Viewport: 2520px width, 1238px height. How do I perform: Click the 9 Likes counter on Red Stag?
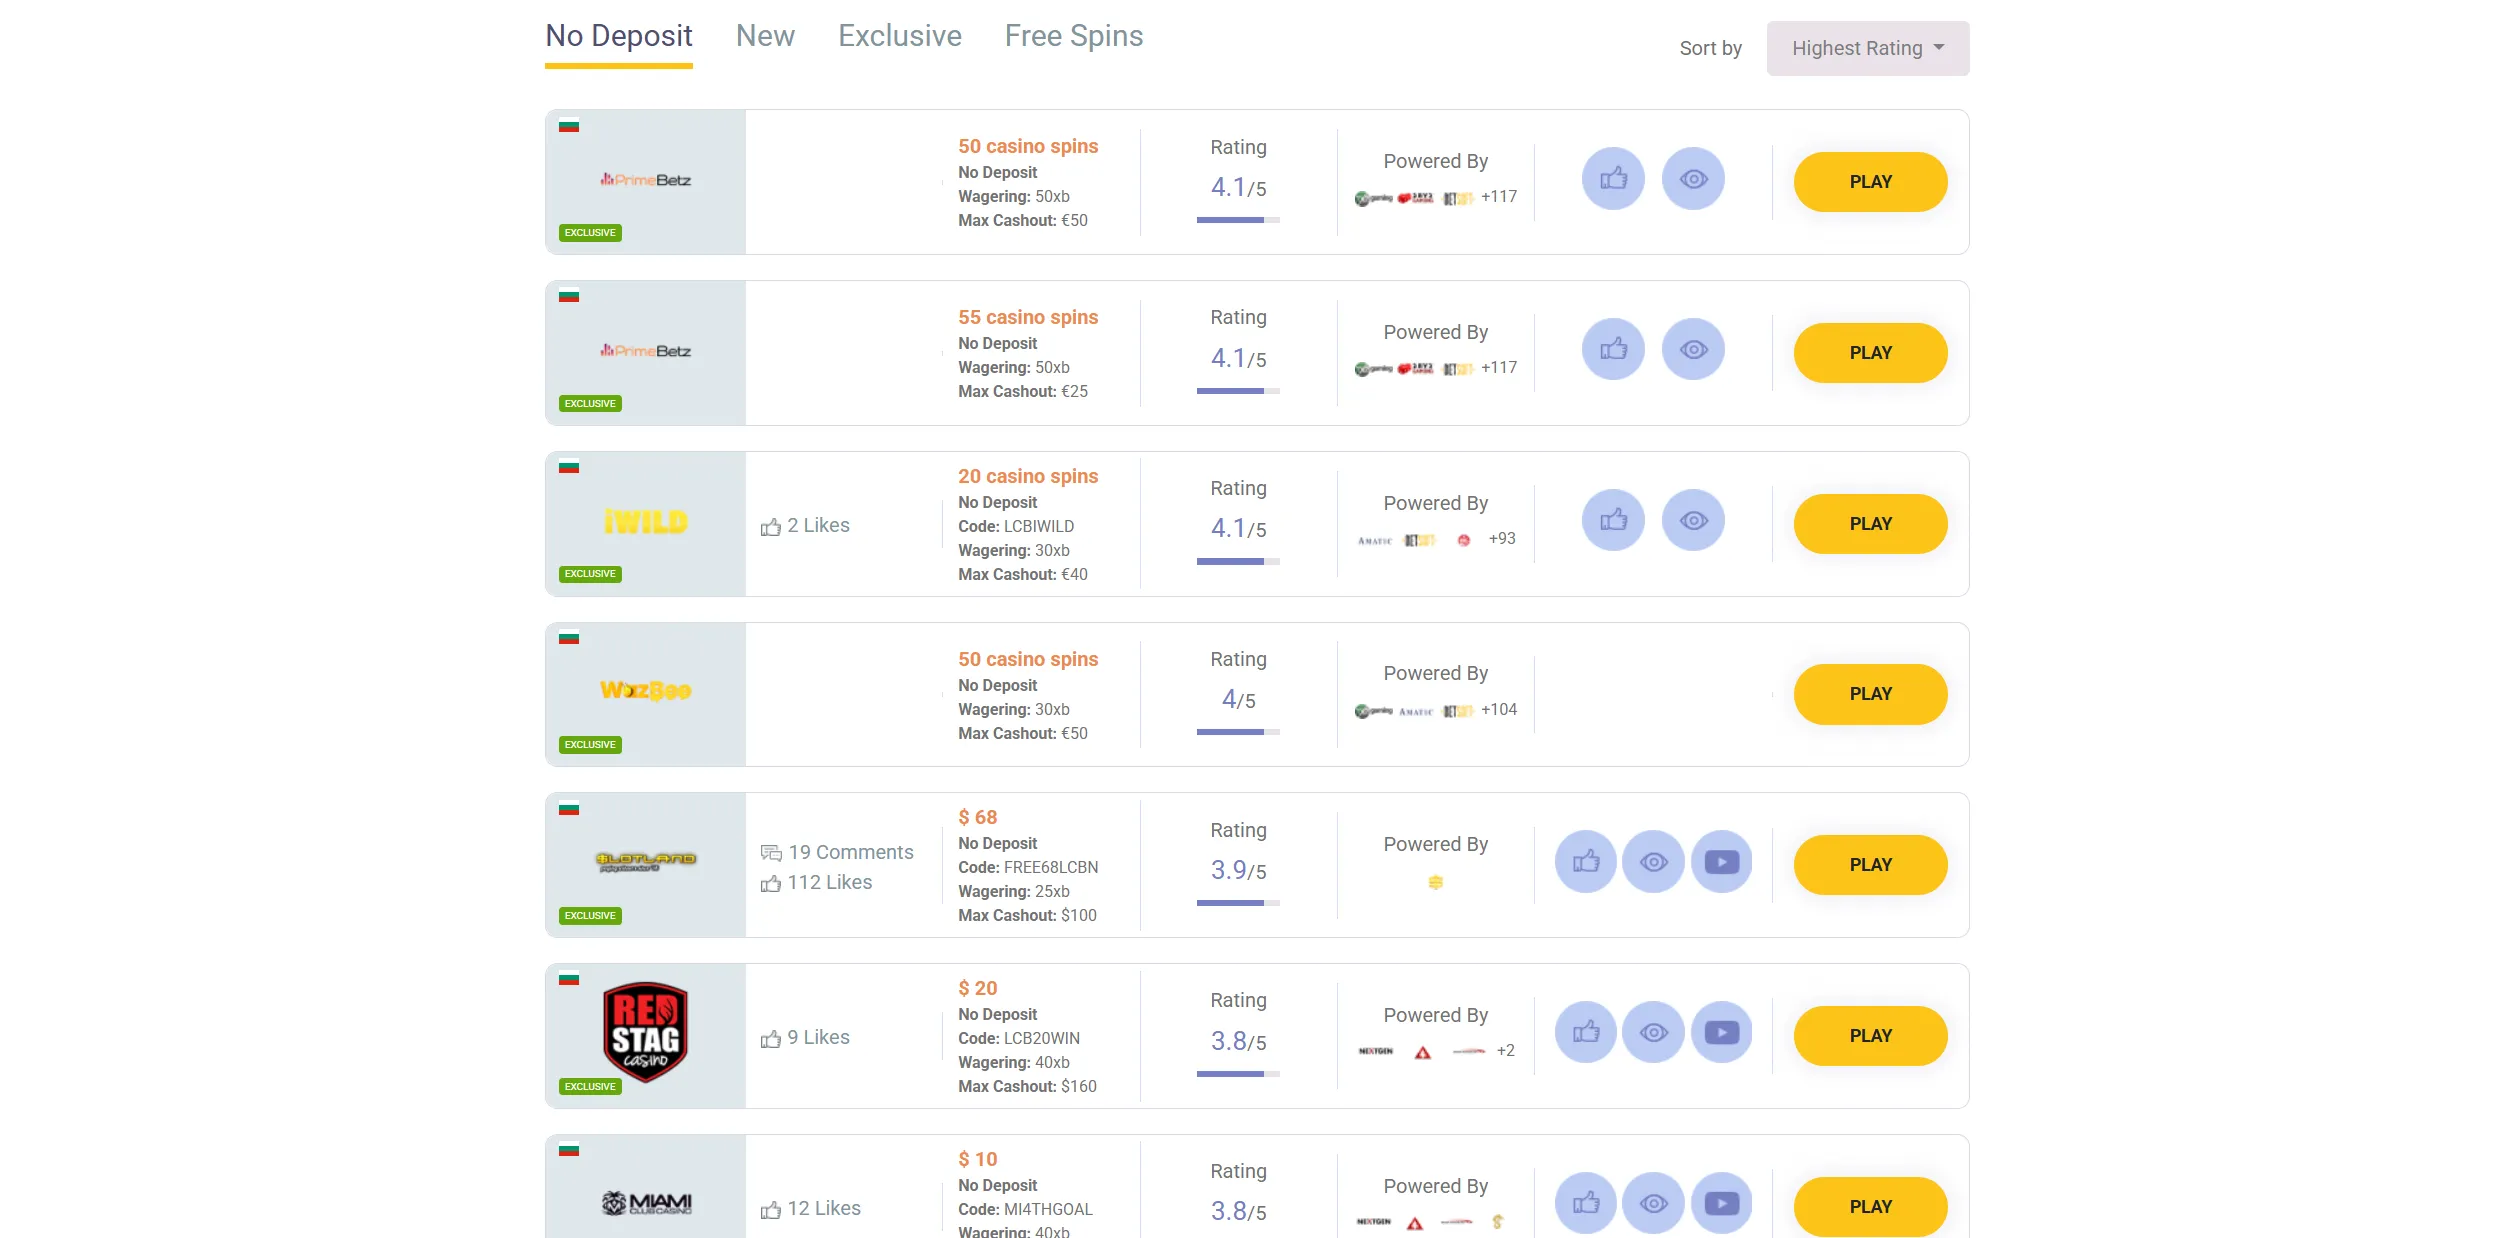tap(805, 1037)
